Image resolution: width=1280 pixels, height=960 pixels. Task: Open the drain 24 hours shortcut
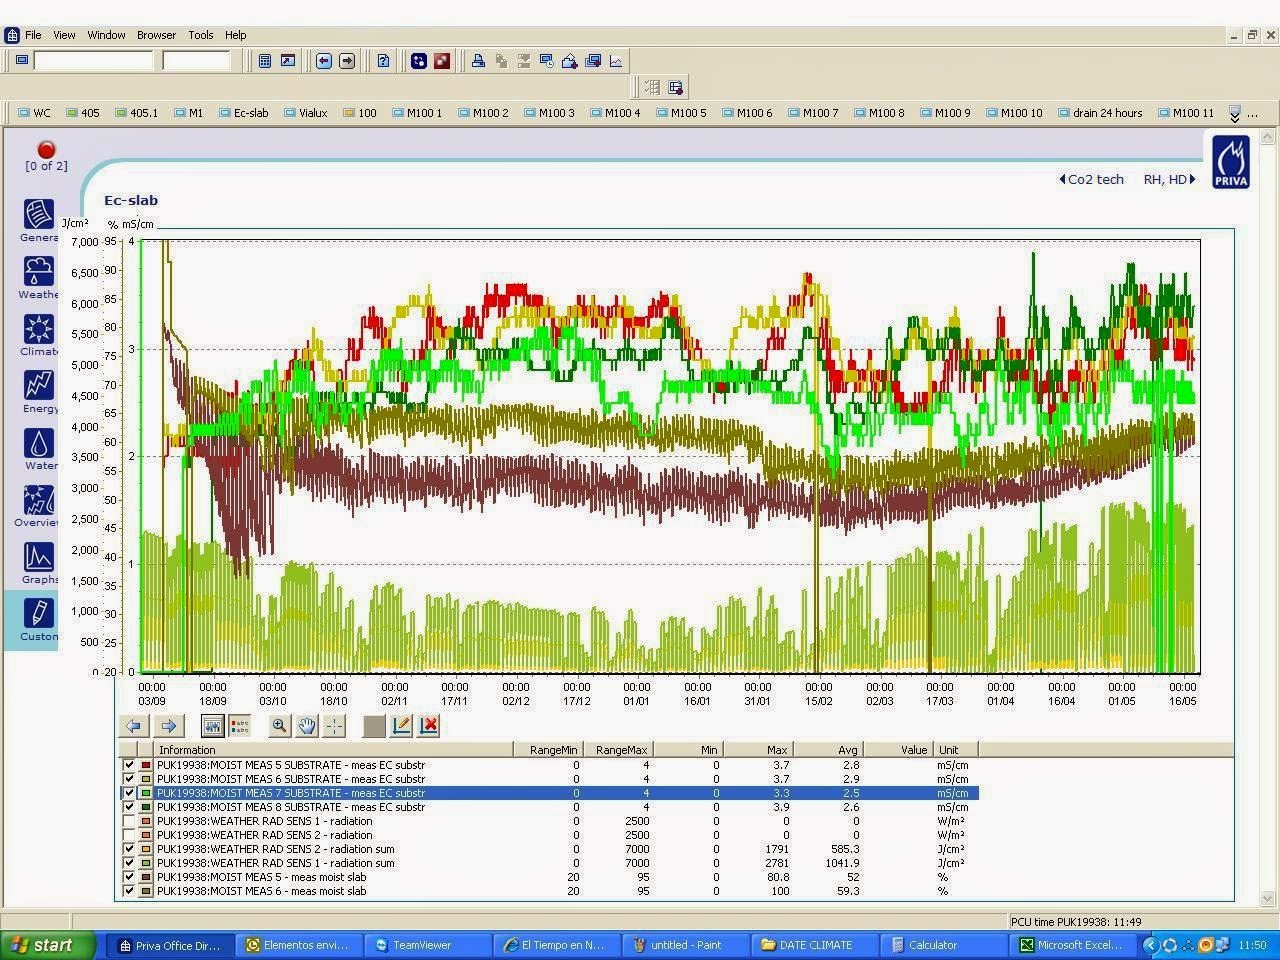tap(1099, 113)
